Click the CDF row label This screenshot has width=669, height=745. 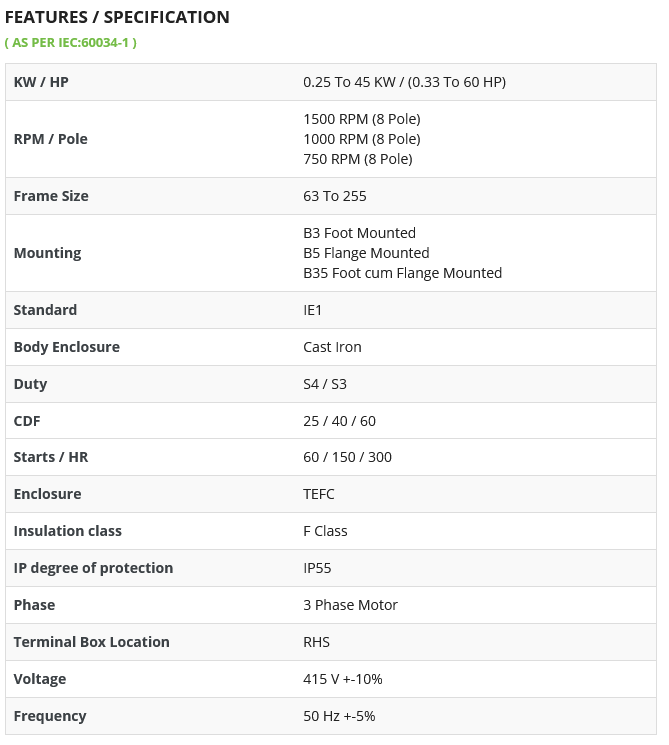27,421
